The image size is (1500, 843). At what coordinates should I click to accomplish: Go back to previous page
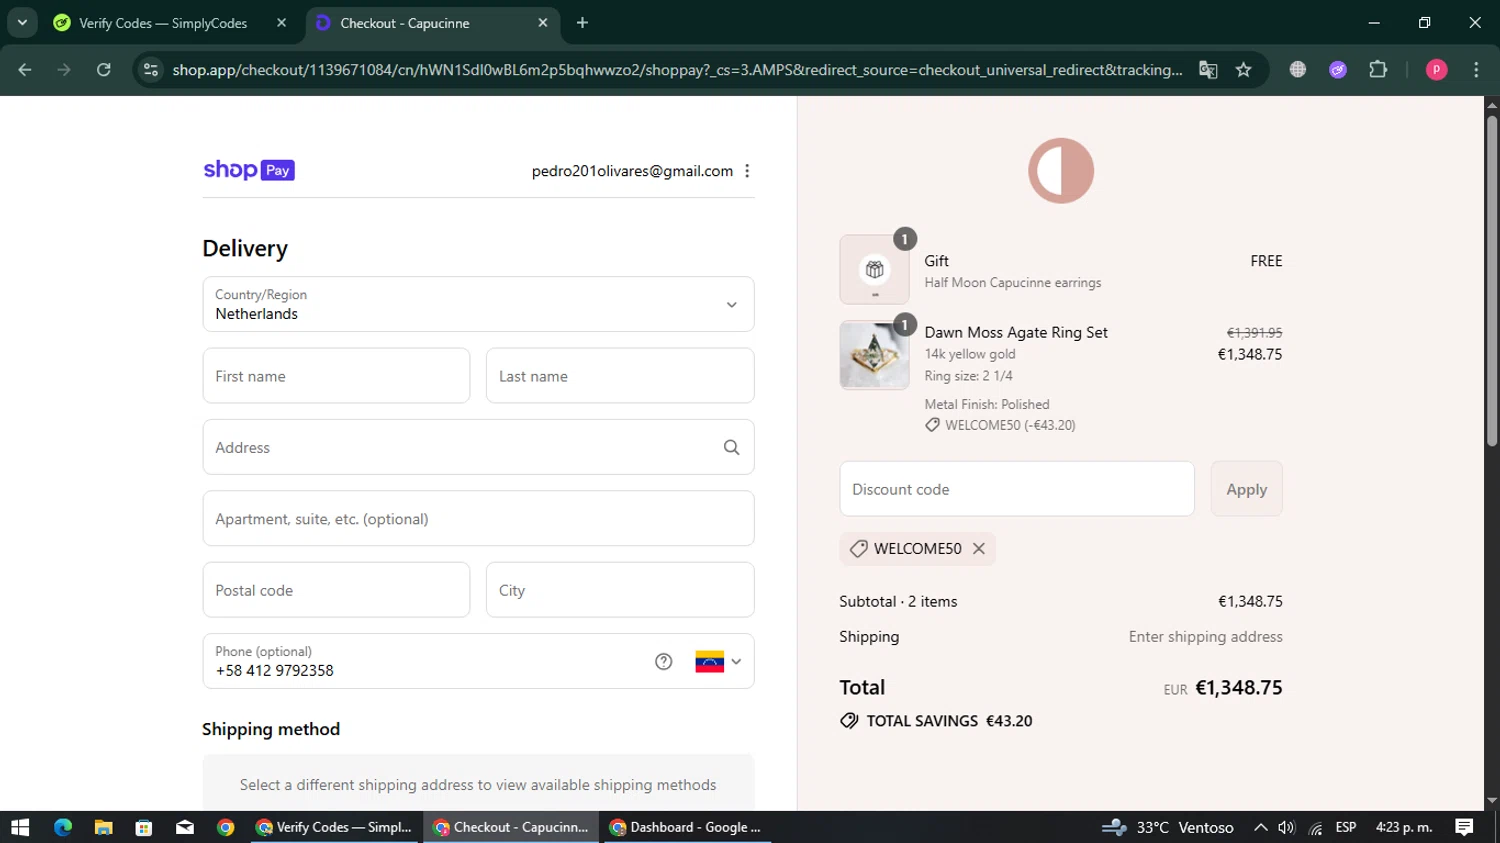point(25,70)
